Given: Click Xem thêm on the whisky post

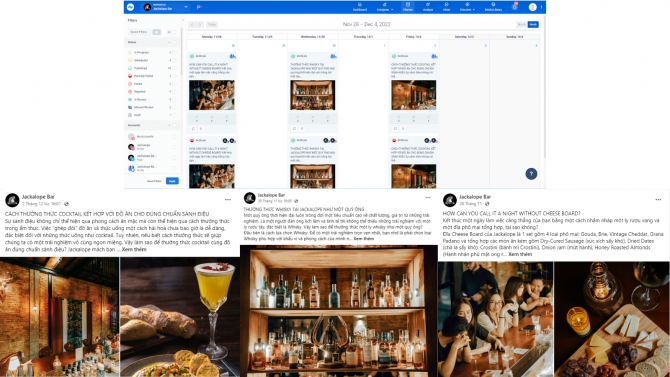Looking at the screenshot, I should point(364,239).
